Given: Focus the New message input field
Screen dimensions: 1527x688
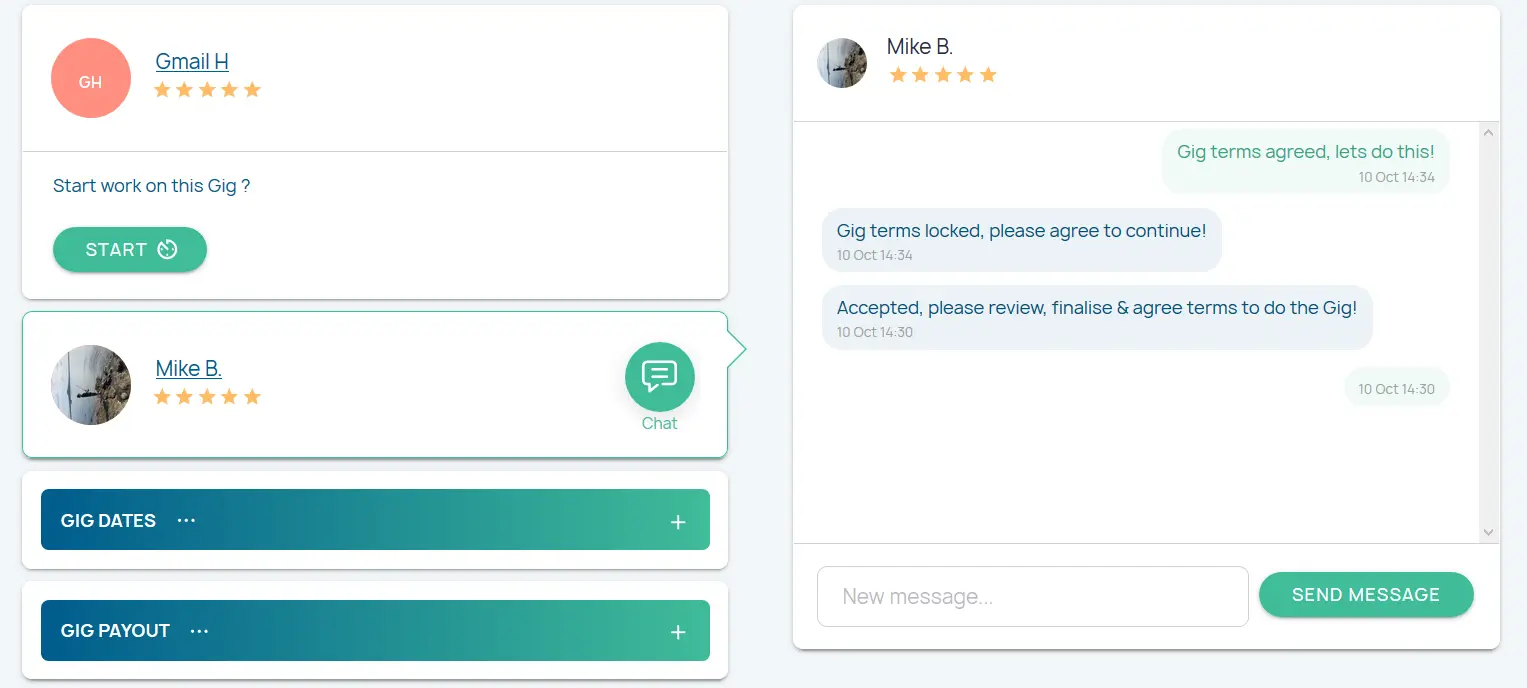Looking at the screenshot, I should (x=1032, y=597).
